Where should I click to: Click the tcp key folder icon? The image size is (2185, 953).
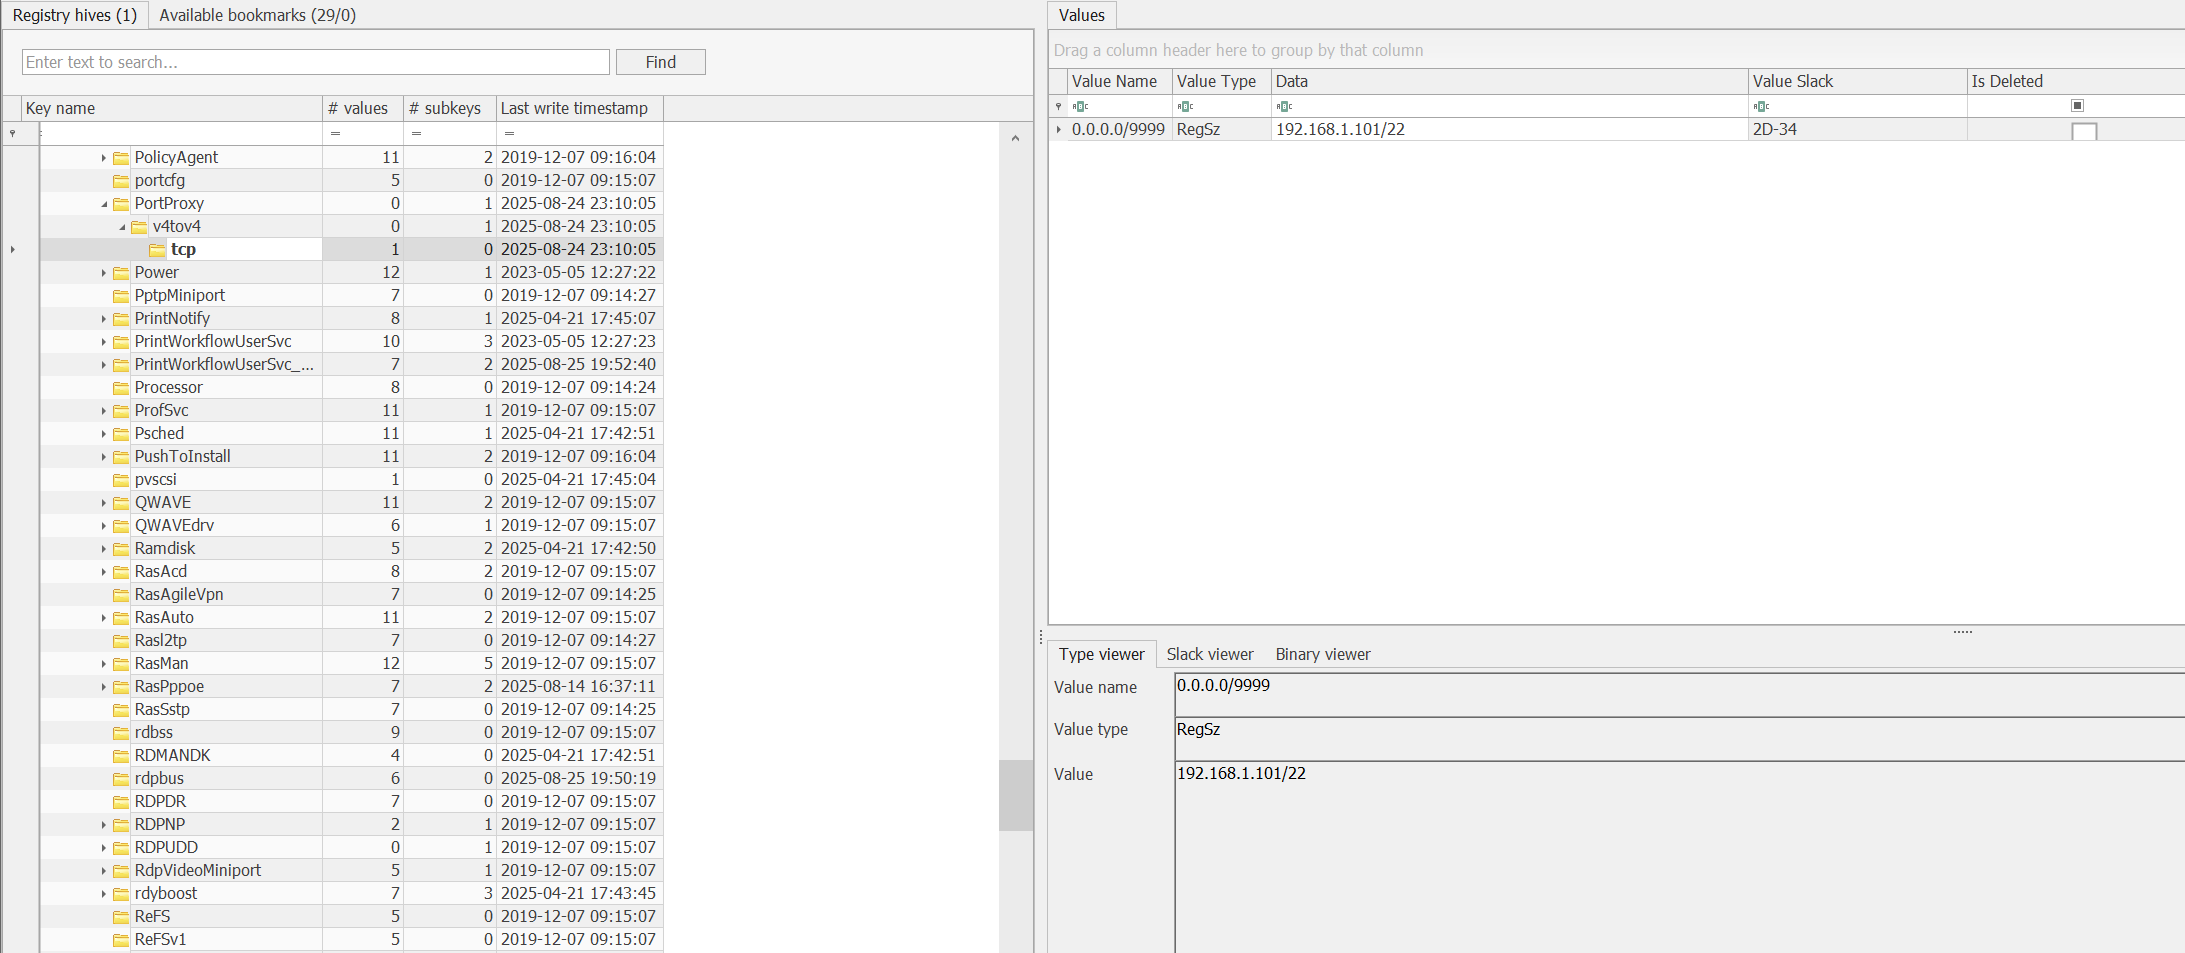157,250
